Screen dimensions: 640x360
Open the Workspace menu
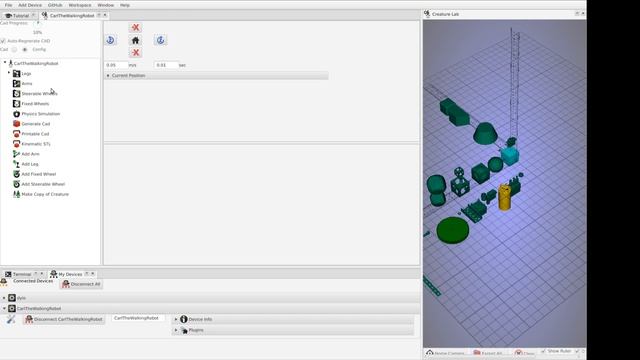[80, 5]
